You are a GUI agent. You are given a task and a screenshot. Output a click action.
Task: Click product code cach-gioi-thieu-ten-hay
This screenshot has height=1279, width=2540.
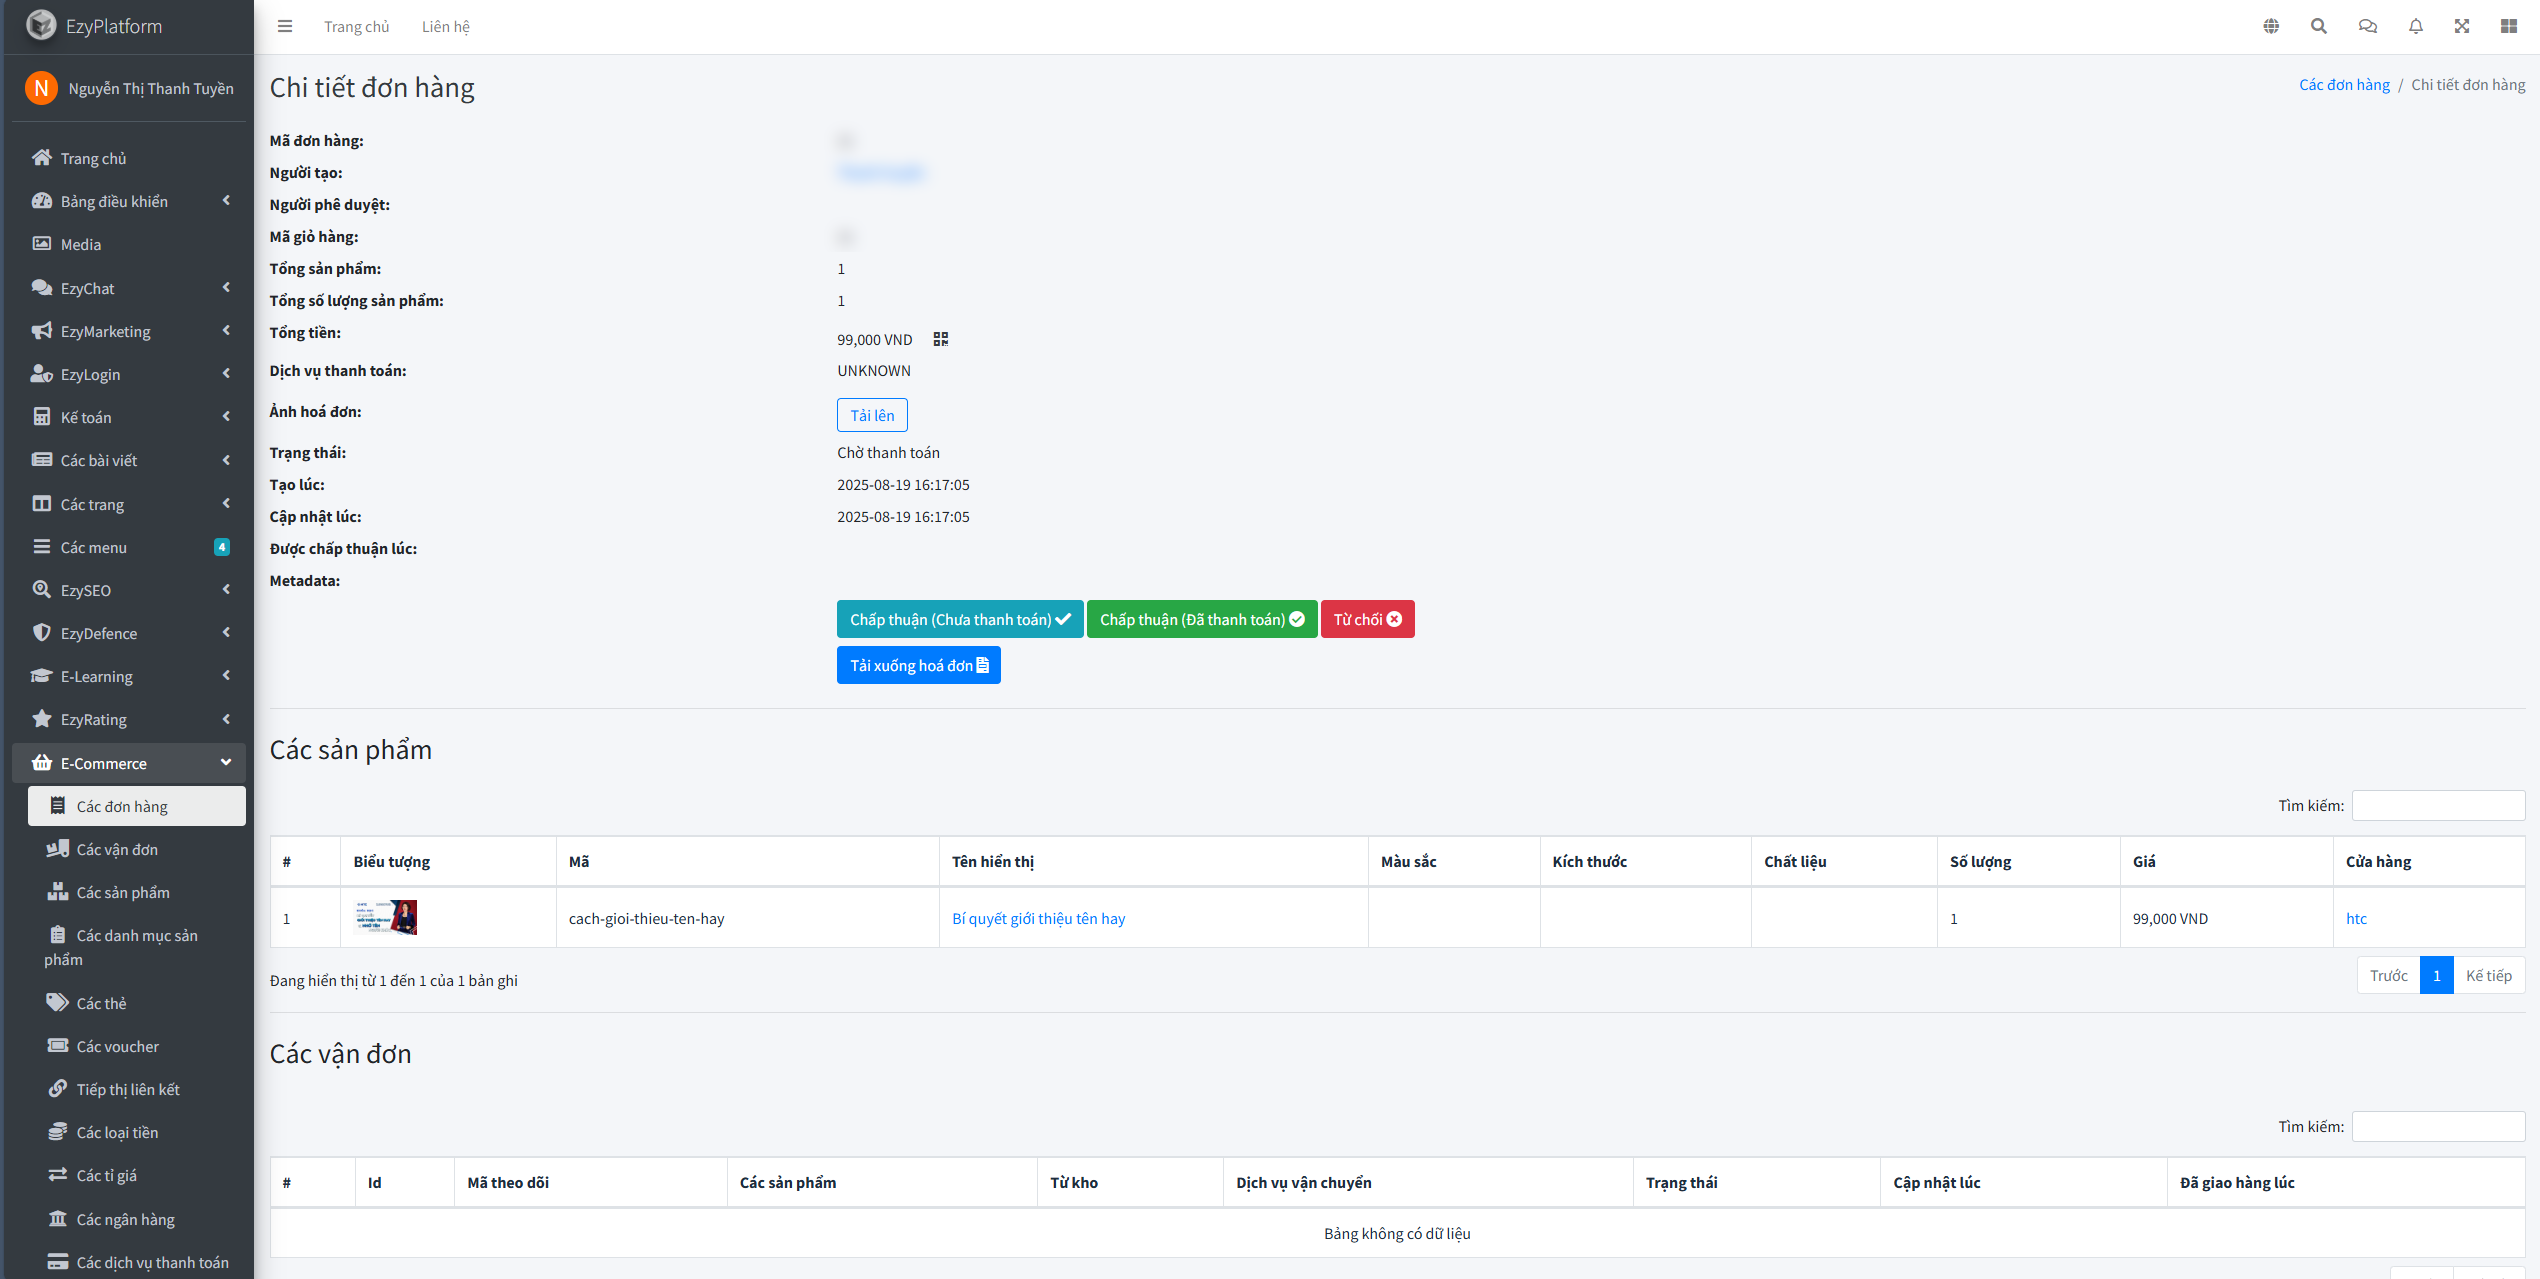pyautogui.click(x=646, y=918)
